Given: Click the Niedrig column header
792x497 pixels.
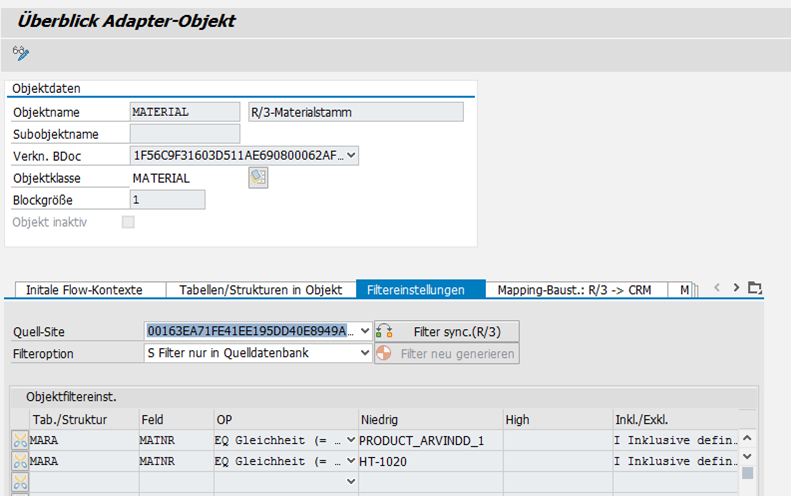Looking at the screenshot, I should click(430, 420).
